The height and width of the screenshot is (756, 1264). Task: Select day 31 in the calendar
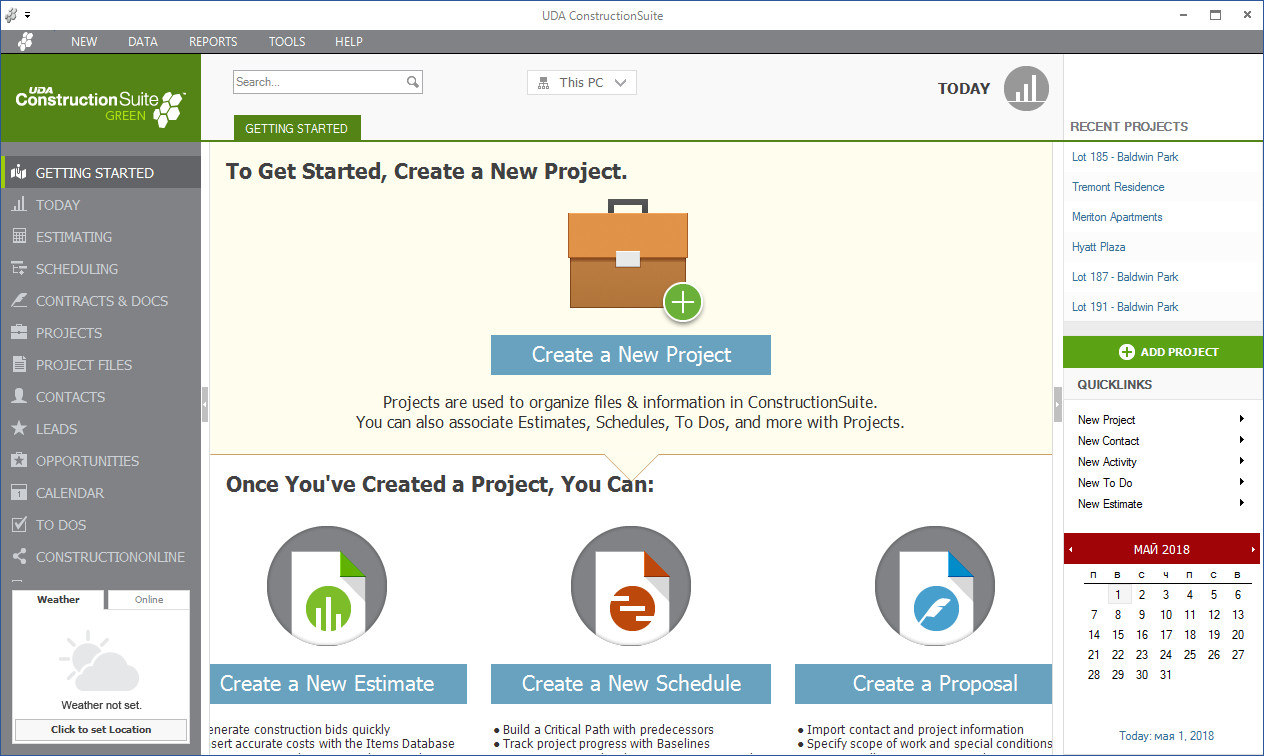1166,675
